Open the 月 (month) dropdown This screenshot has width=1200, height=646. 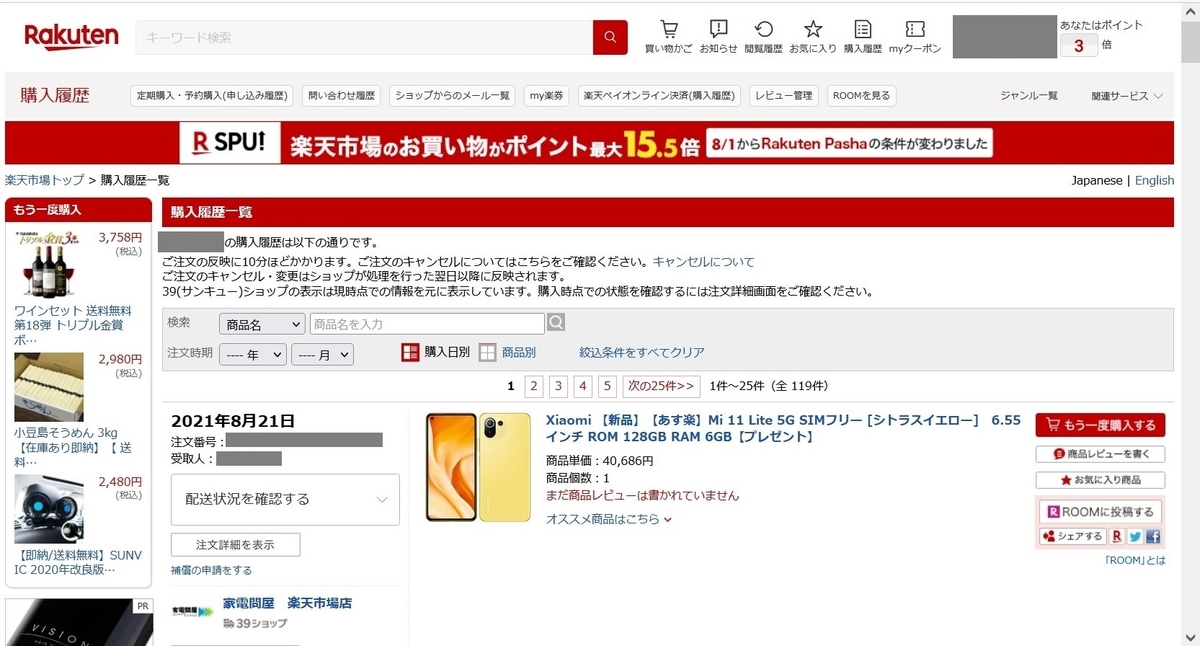322,354
